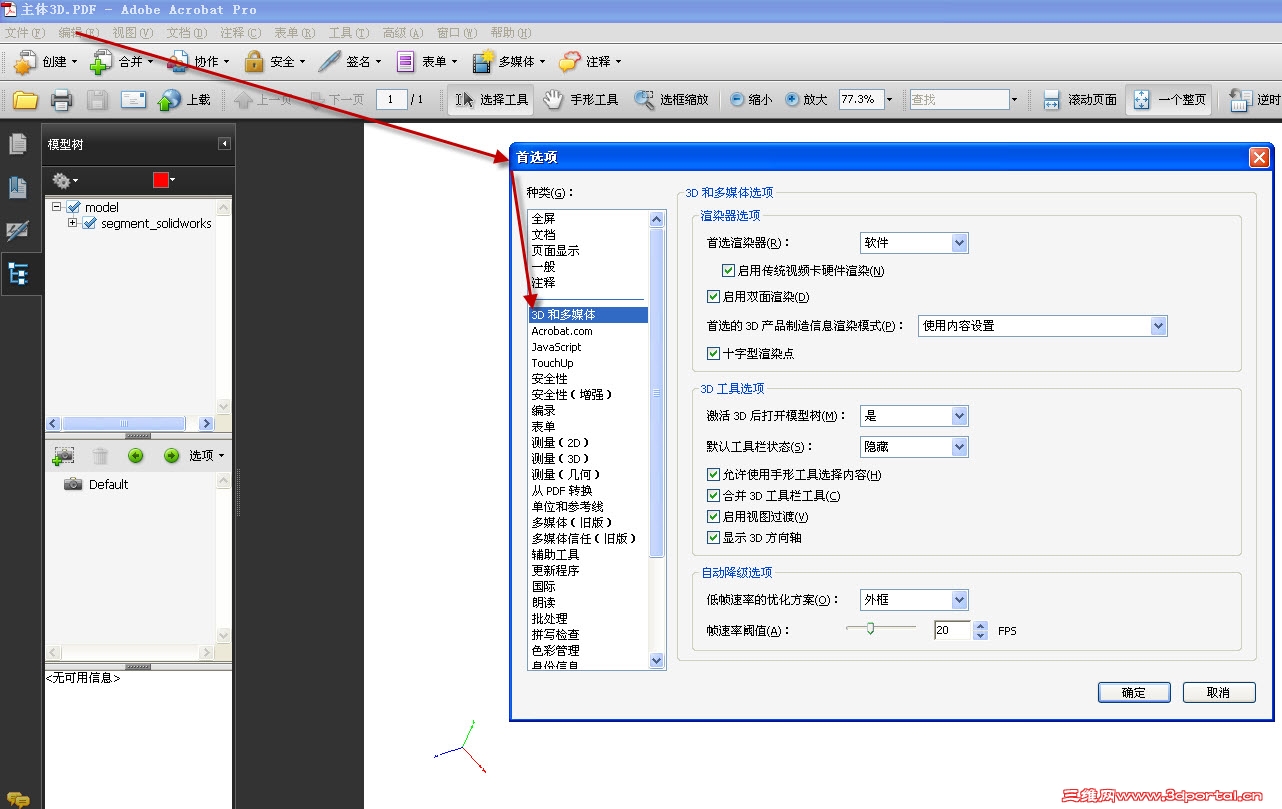Click the open file folder icon
The image size is (1282, 809).
(25, 100)
